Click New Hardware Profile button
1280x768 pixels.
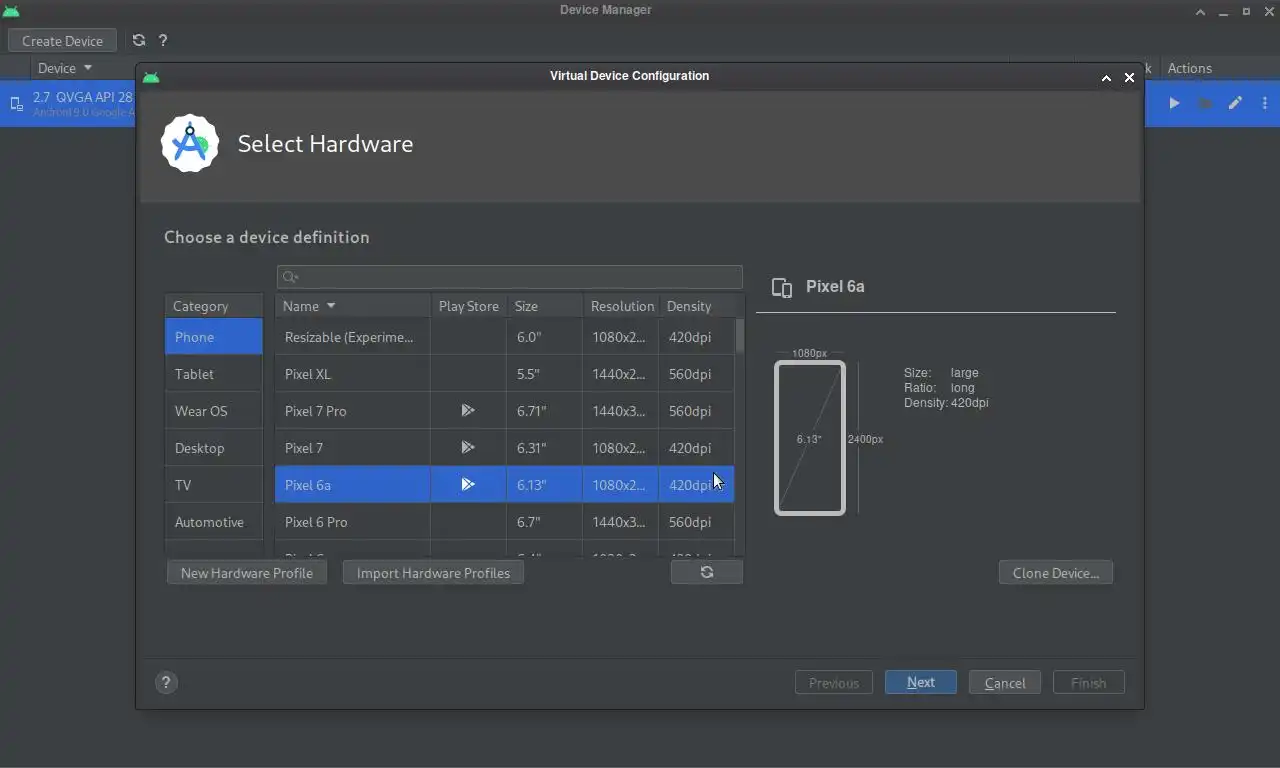pos(247,573)
